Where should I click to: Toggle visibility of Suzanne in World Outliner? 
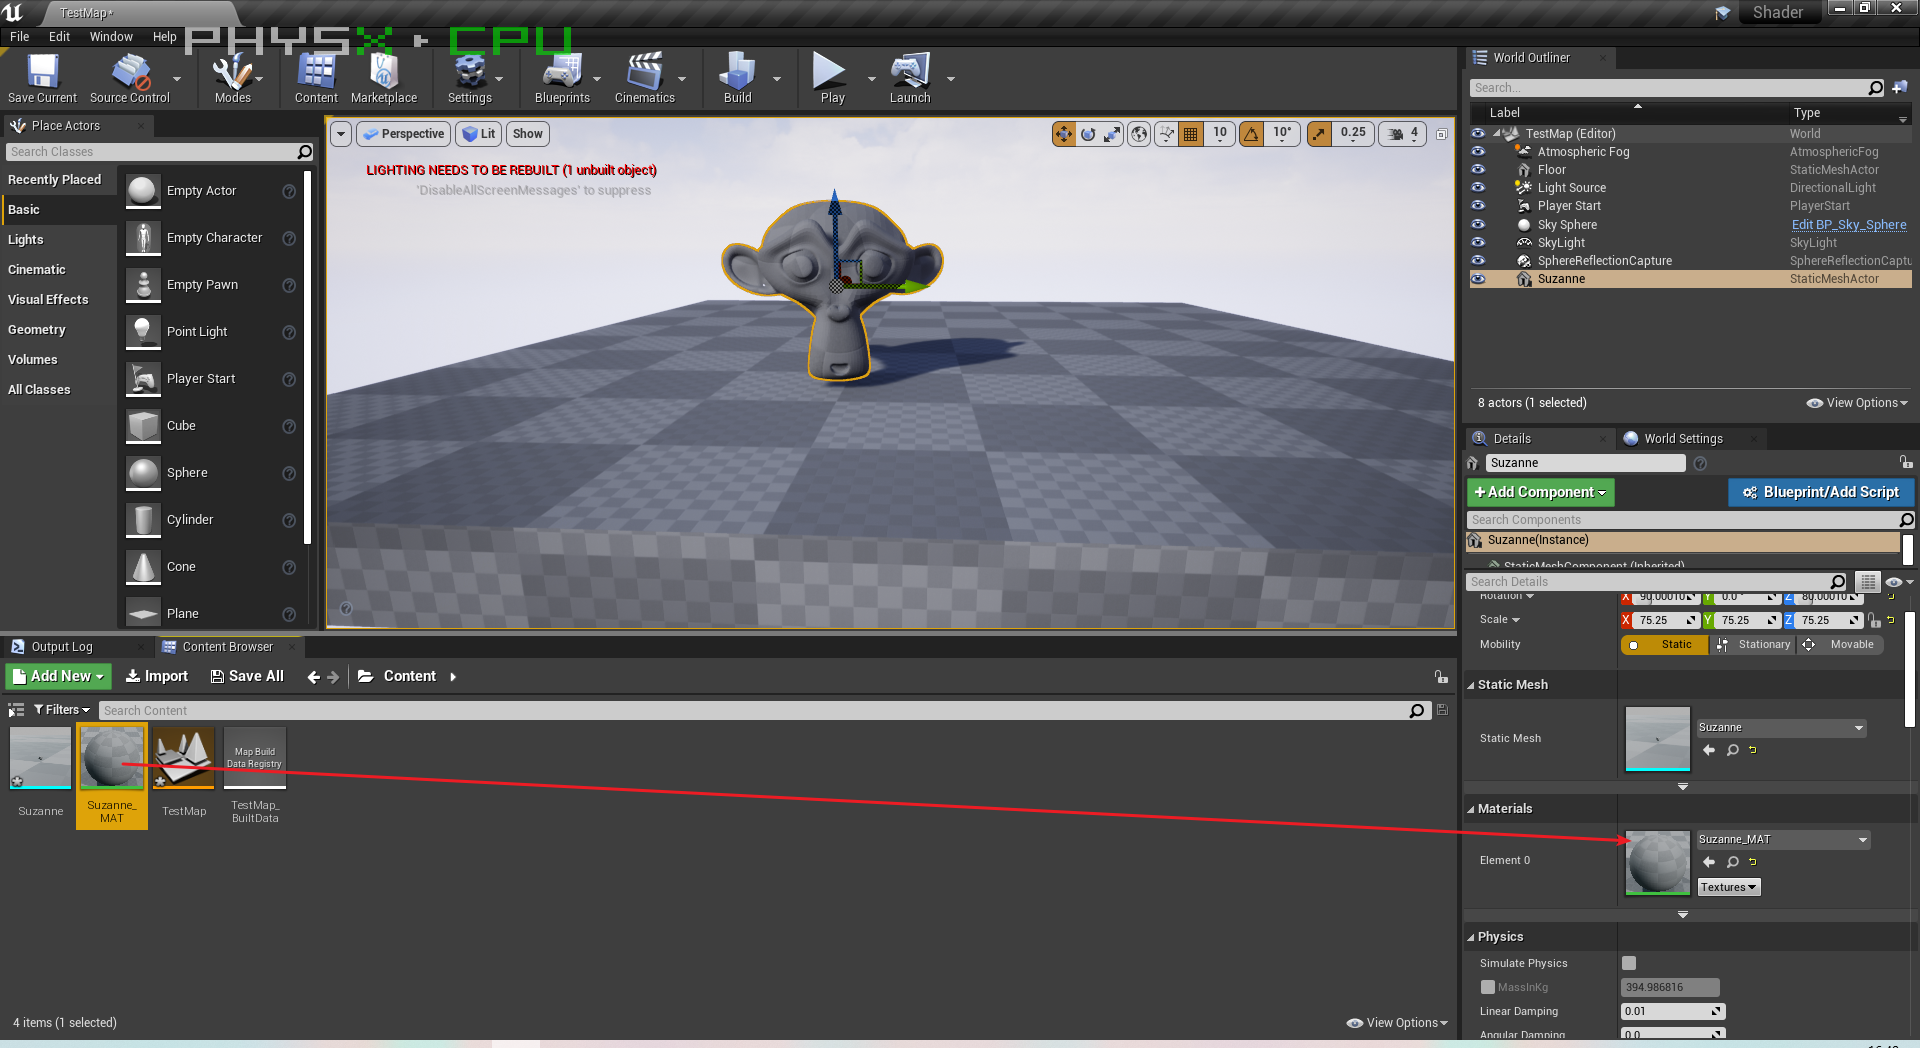[1478, 279]
